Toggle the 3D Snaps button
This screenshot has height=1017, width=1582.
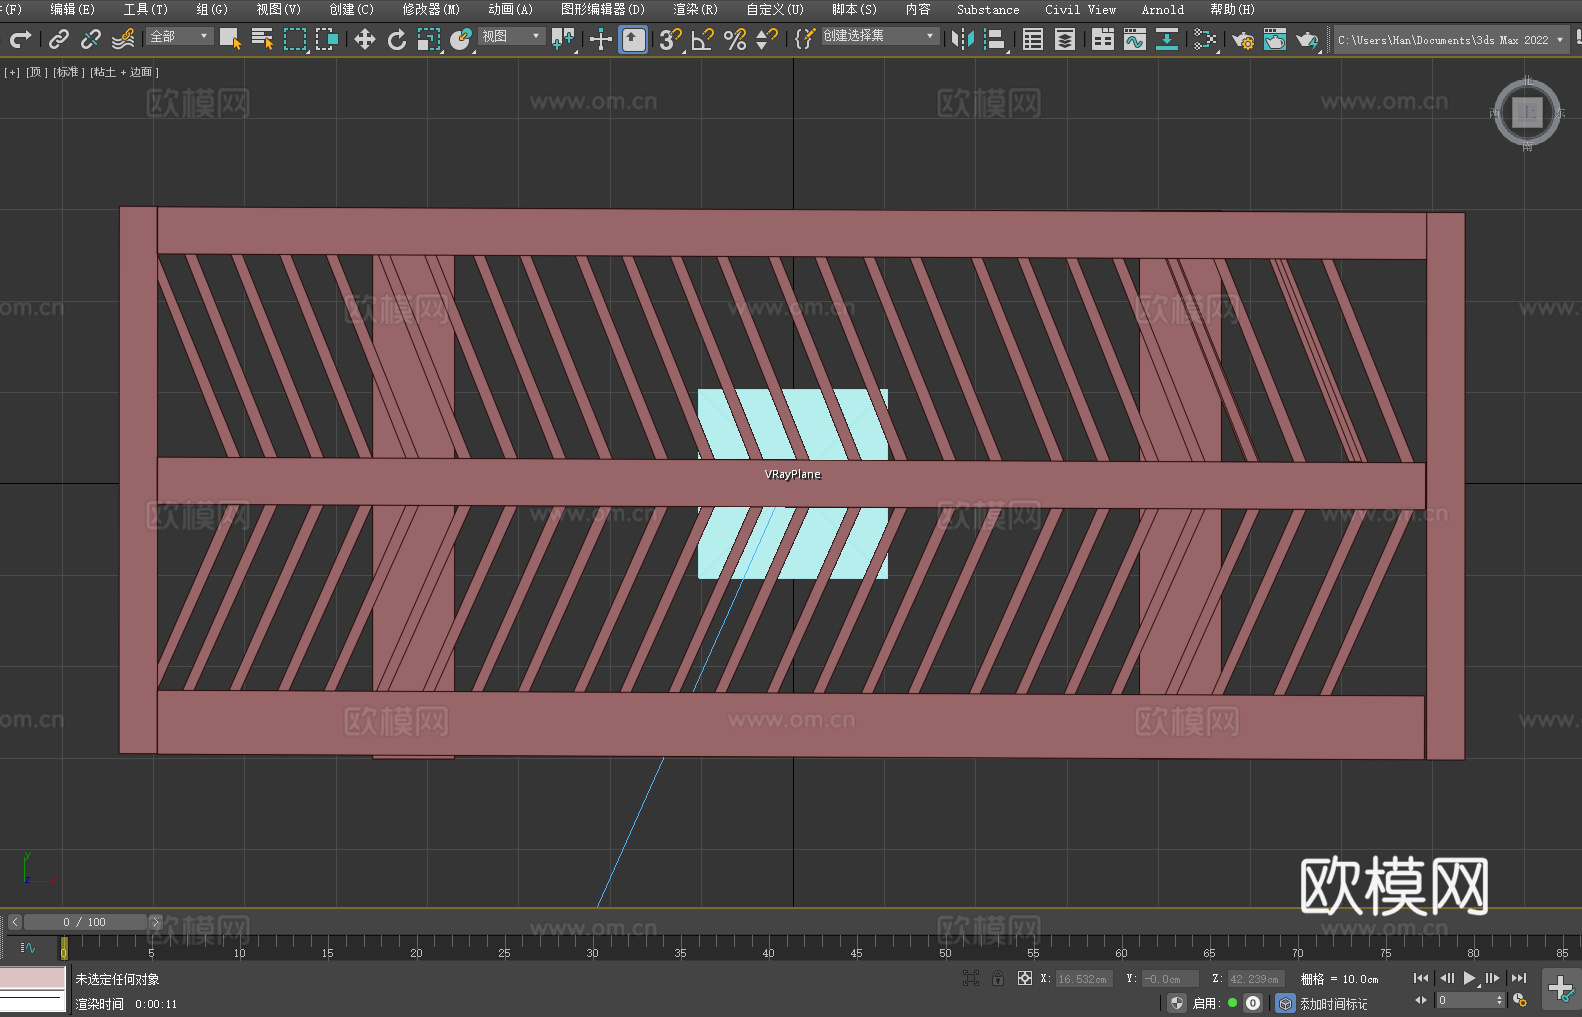point(671,39)
